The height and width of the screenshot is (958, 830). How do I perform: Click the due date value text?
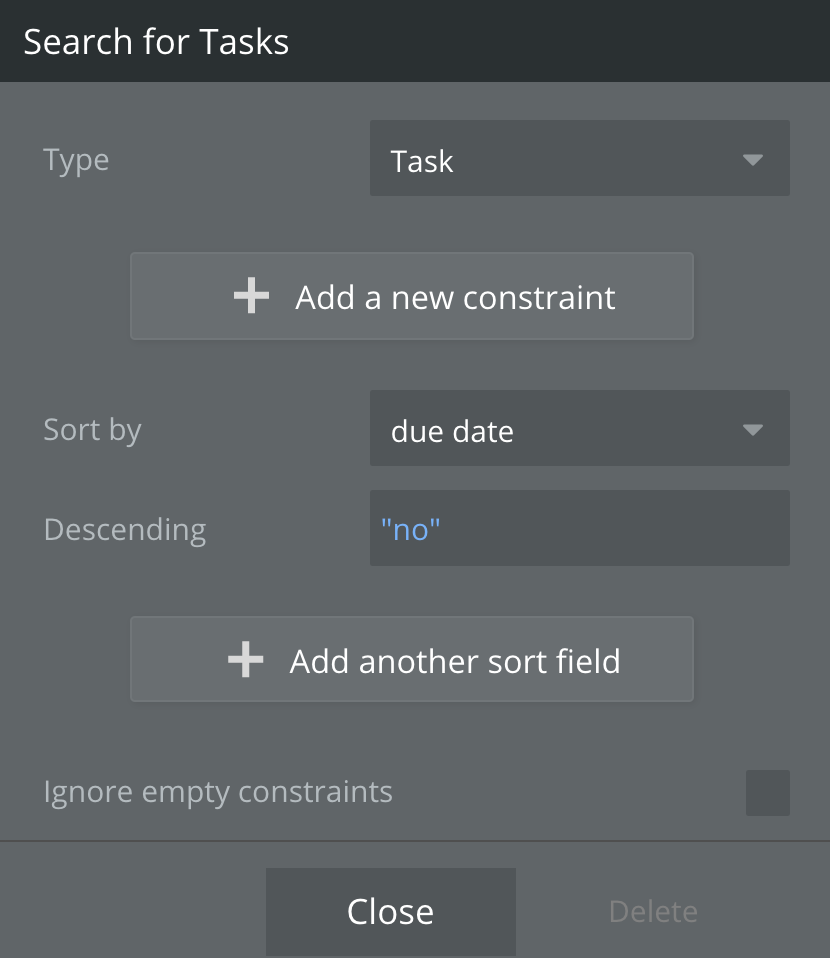pos(452,431)
